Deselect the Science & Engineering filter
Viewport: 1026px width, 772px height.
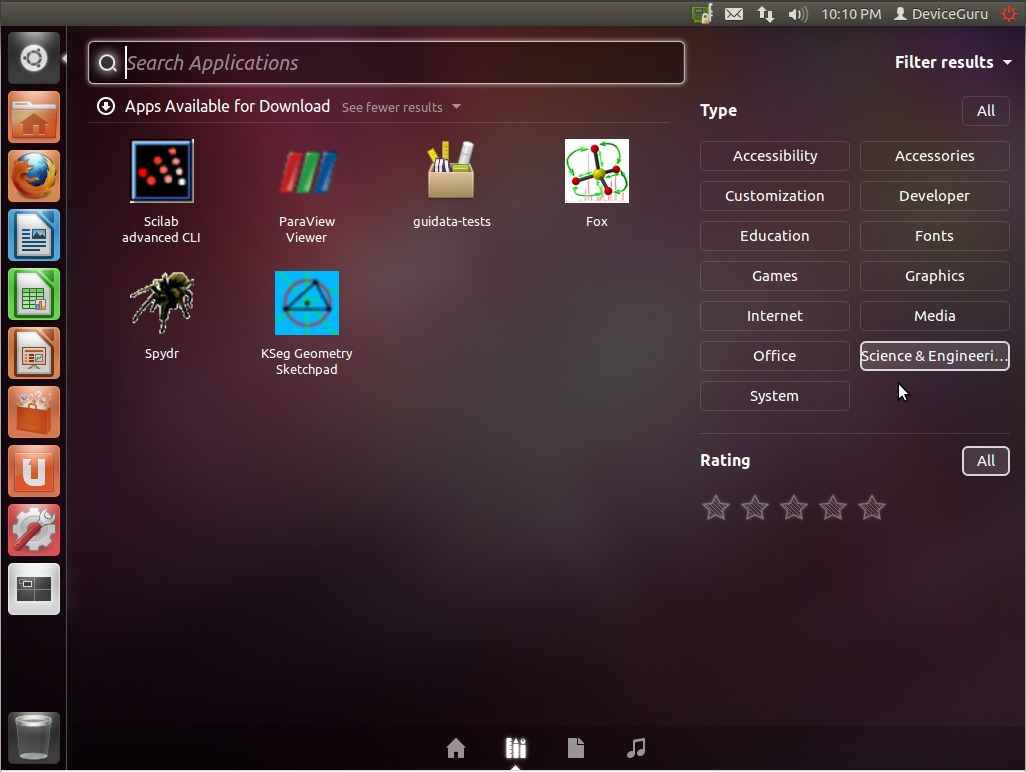tap(934, 356)
